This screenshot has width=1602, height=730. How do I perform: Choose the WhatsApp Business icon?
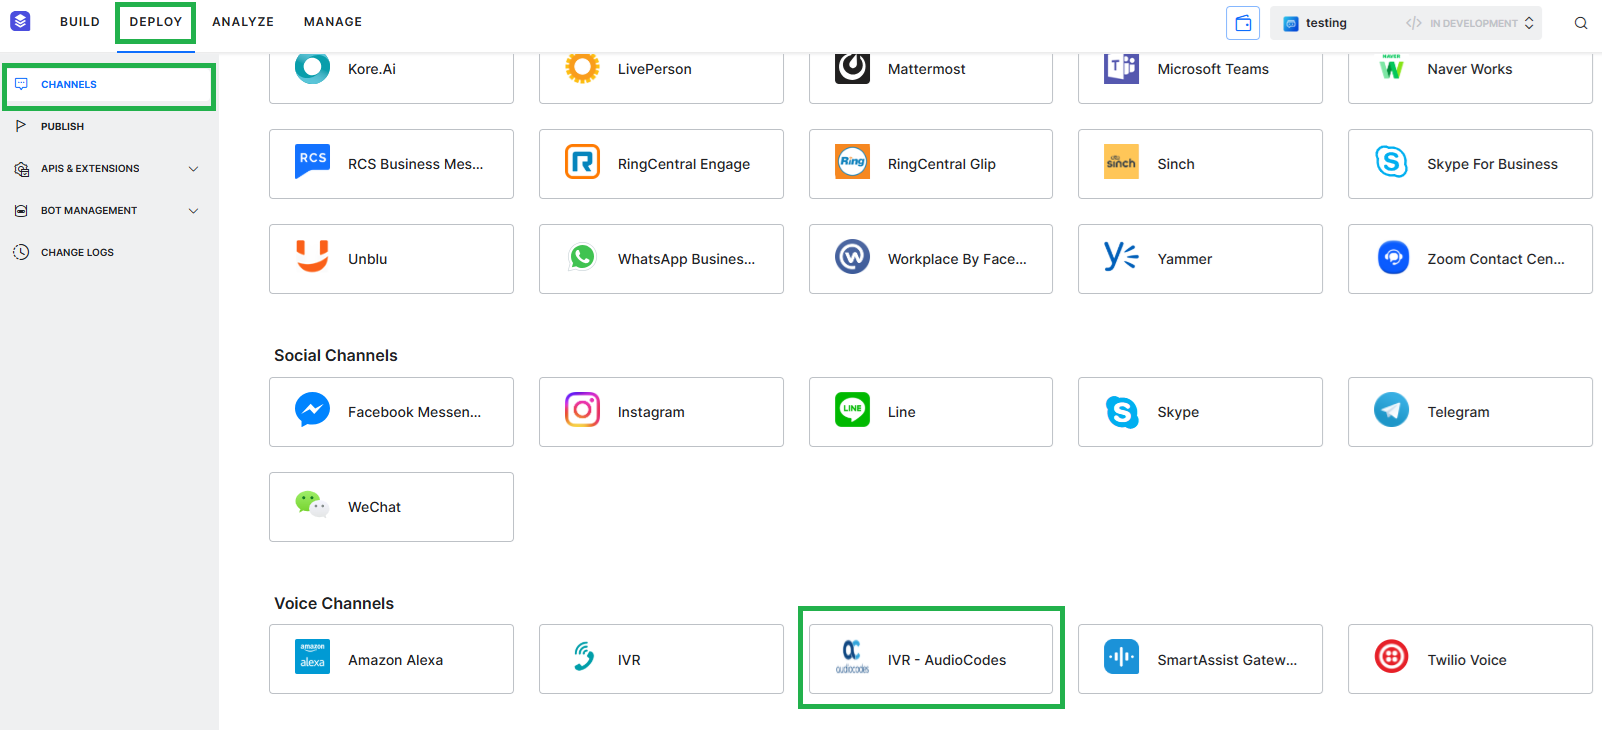coord(582,257)
